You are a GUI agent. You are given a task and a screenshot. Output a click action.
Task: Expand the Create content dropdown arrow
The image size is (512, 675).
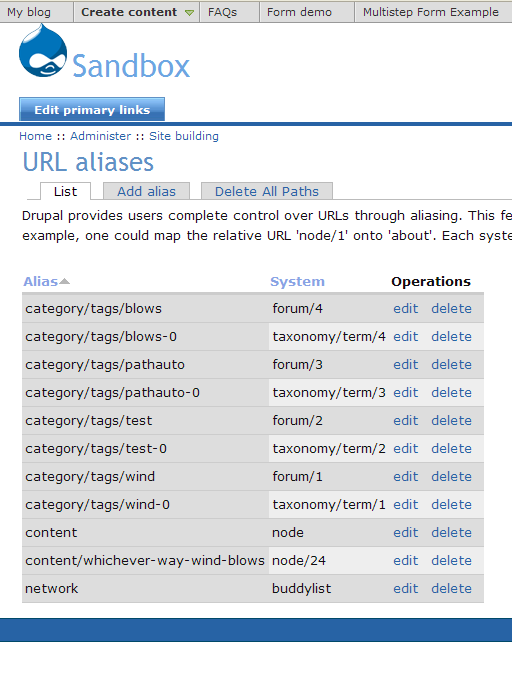point(189,13)
